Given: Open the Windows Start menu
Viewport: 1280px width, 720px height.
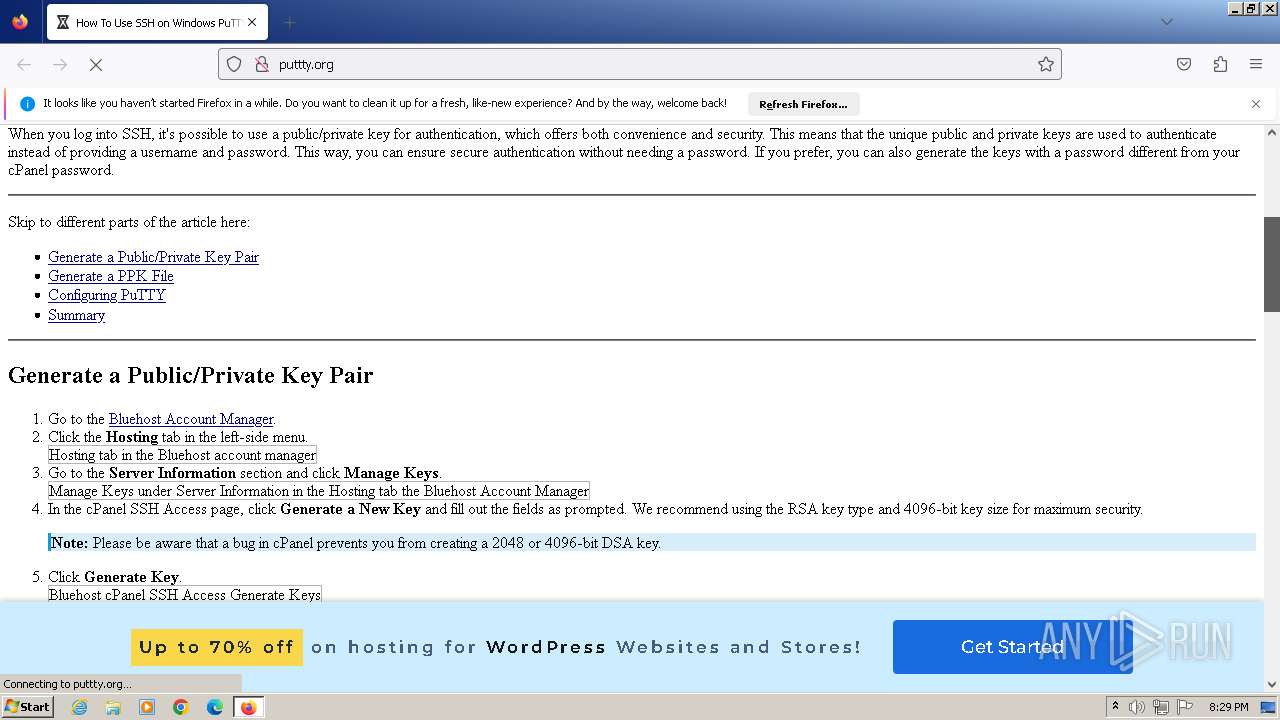Looking at the screenshot, I should [x=27, y=707].
